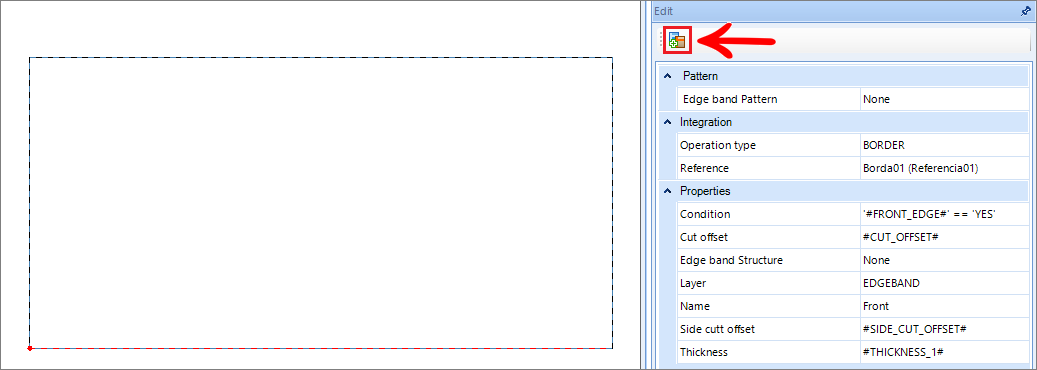Screen dimensions: 1037x370
Task: Toggle the Edit panel pin icon
Action: (1025, 11)
